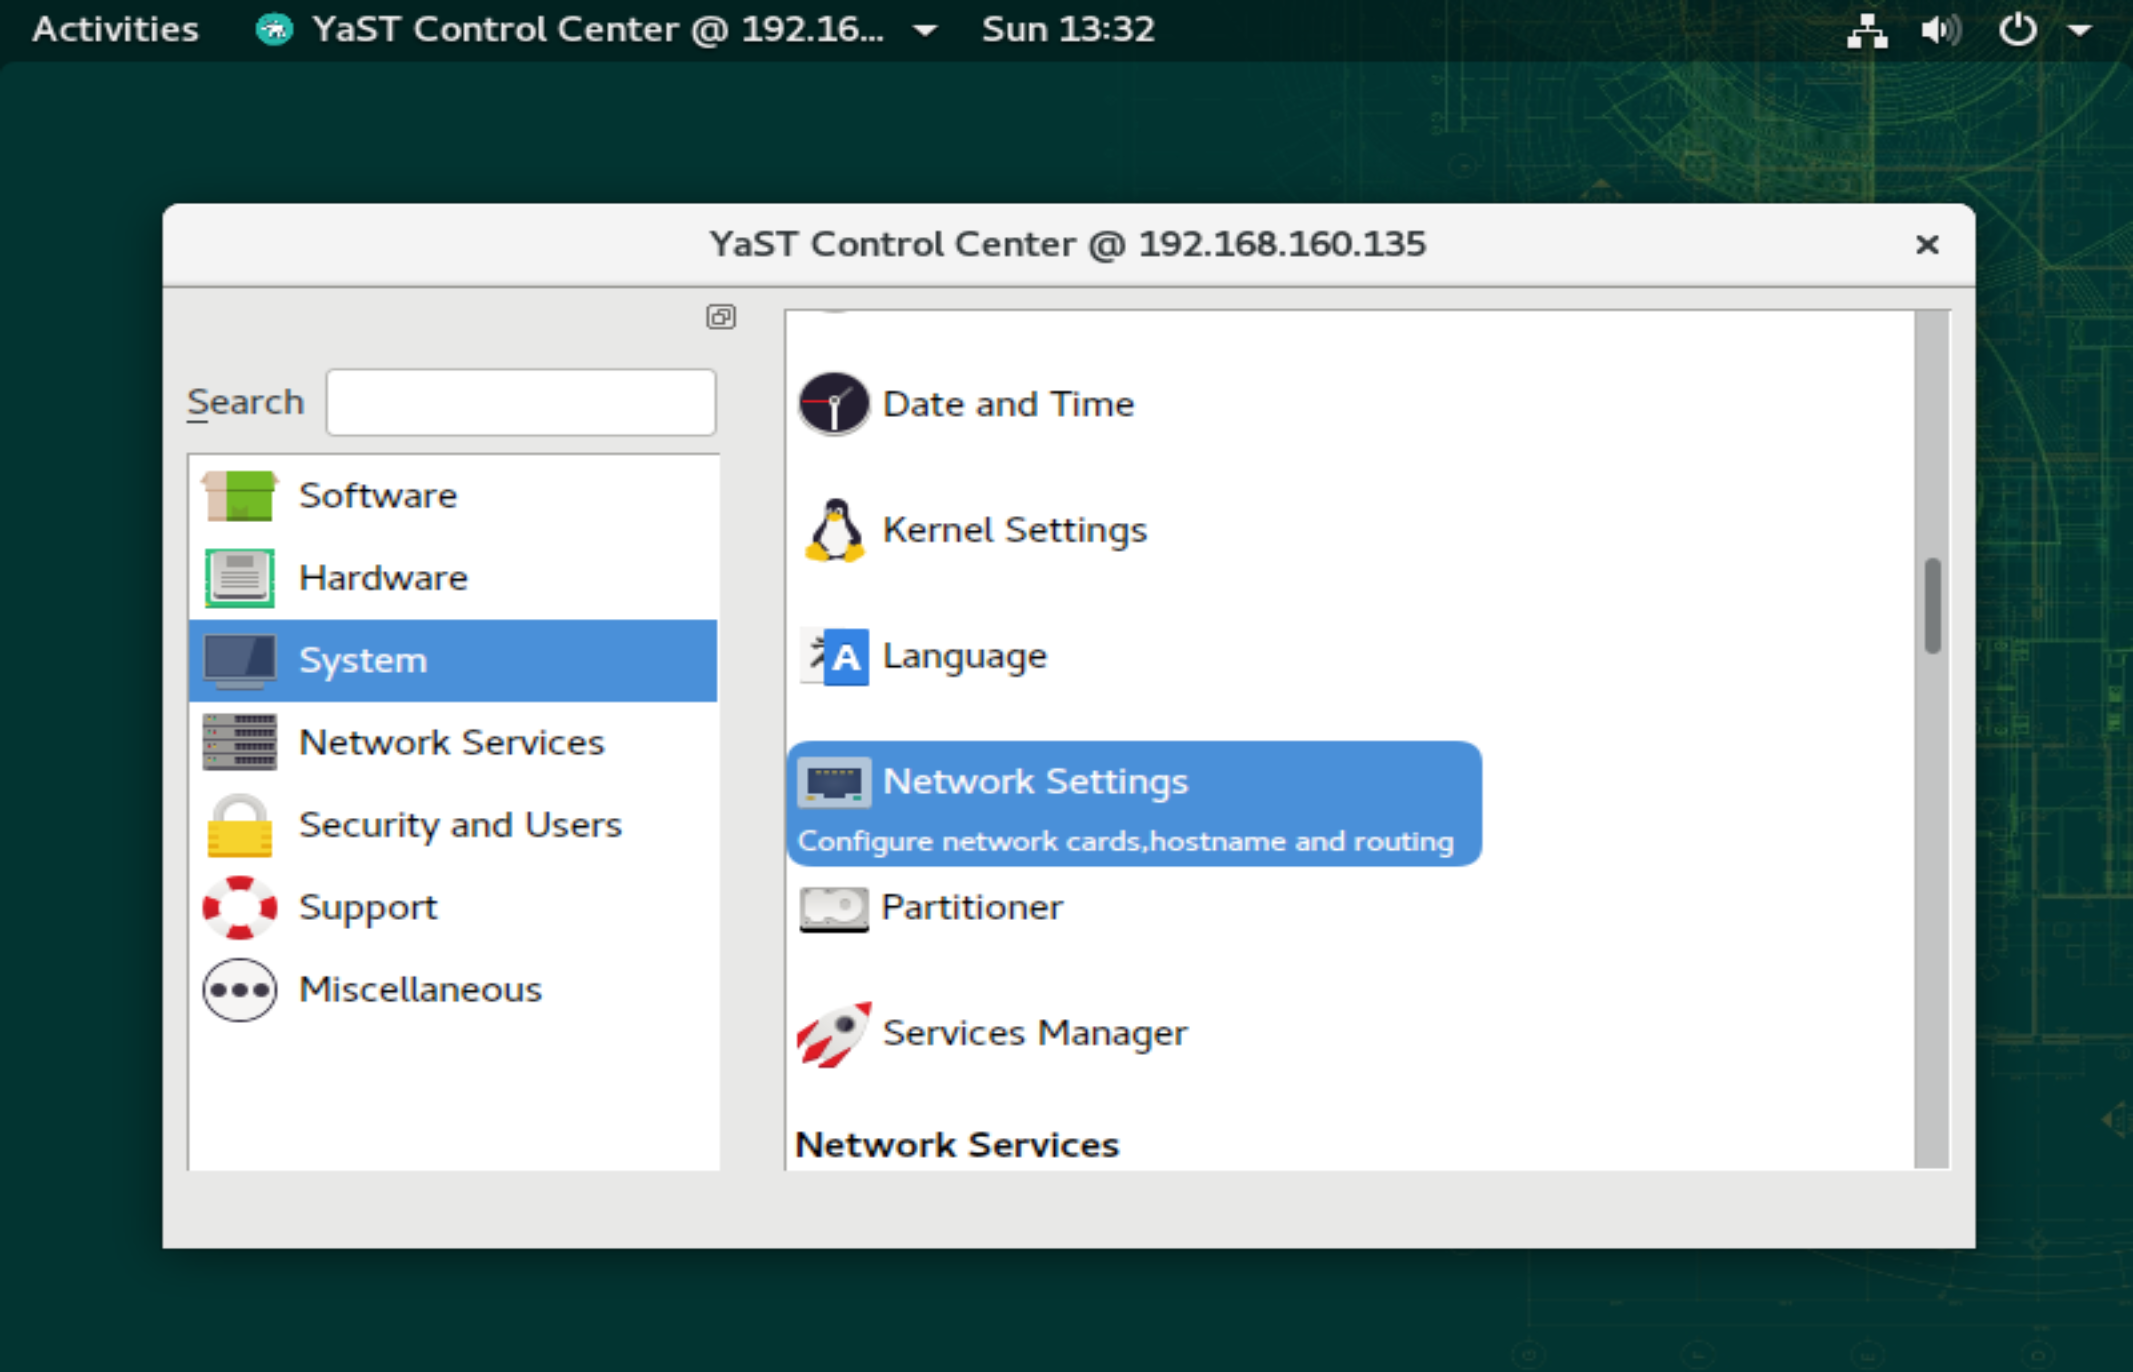Viewport: 2133px width, 1372px height.
Task: Expand the YaST Control Center app menu
Action: click(596, 30)
